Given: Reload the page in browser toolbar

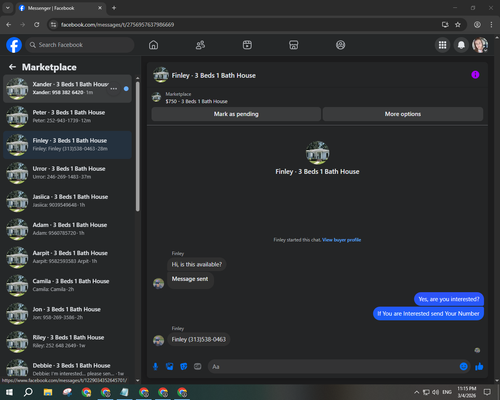Looking at the screenshot, I should coord(37,25).
